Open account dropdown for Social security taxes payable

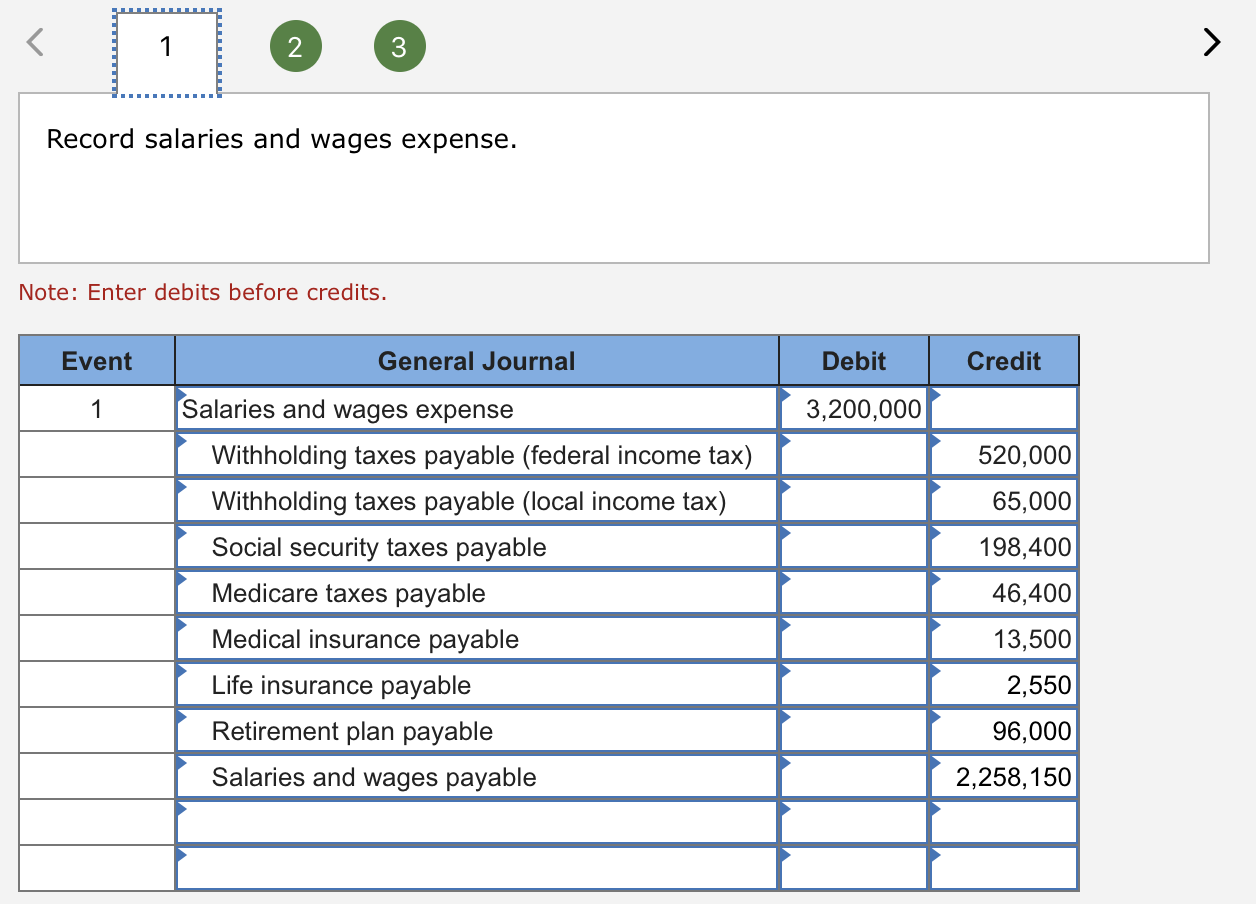tap(477, 547)
